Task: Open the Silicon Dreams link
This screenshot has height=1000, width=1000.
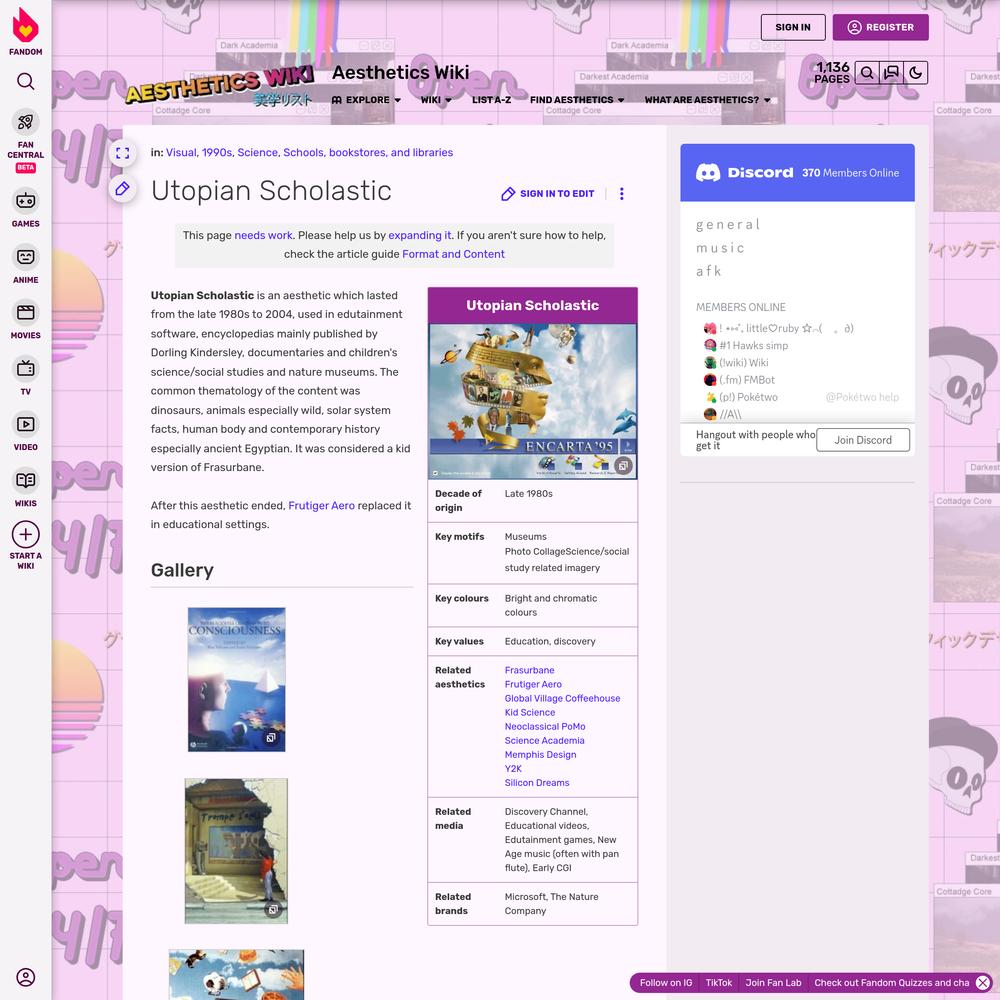Action: pos(537,783)
